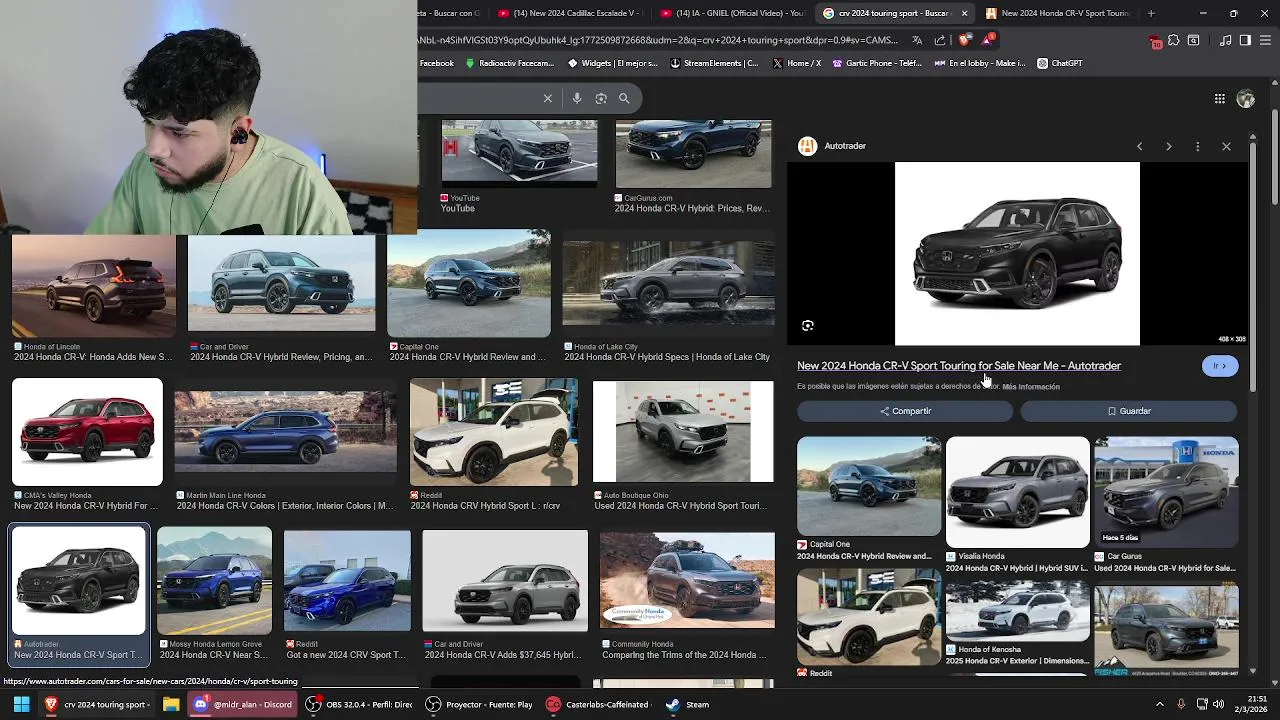Open Radioactiv Facecam bookmark
Viewport: 1280px width, 720px height.
click(x=509, y=63)
